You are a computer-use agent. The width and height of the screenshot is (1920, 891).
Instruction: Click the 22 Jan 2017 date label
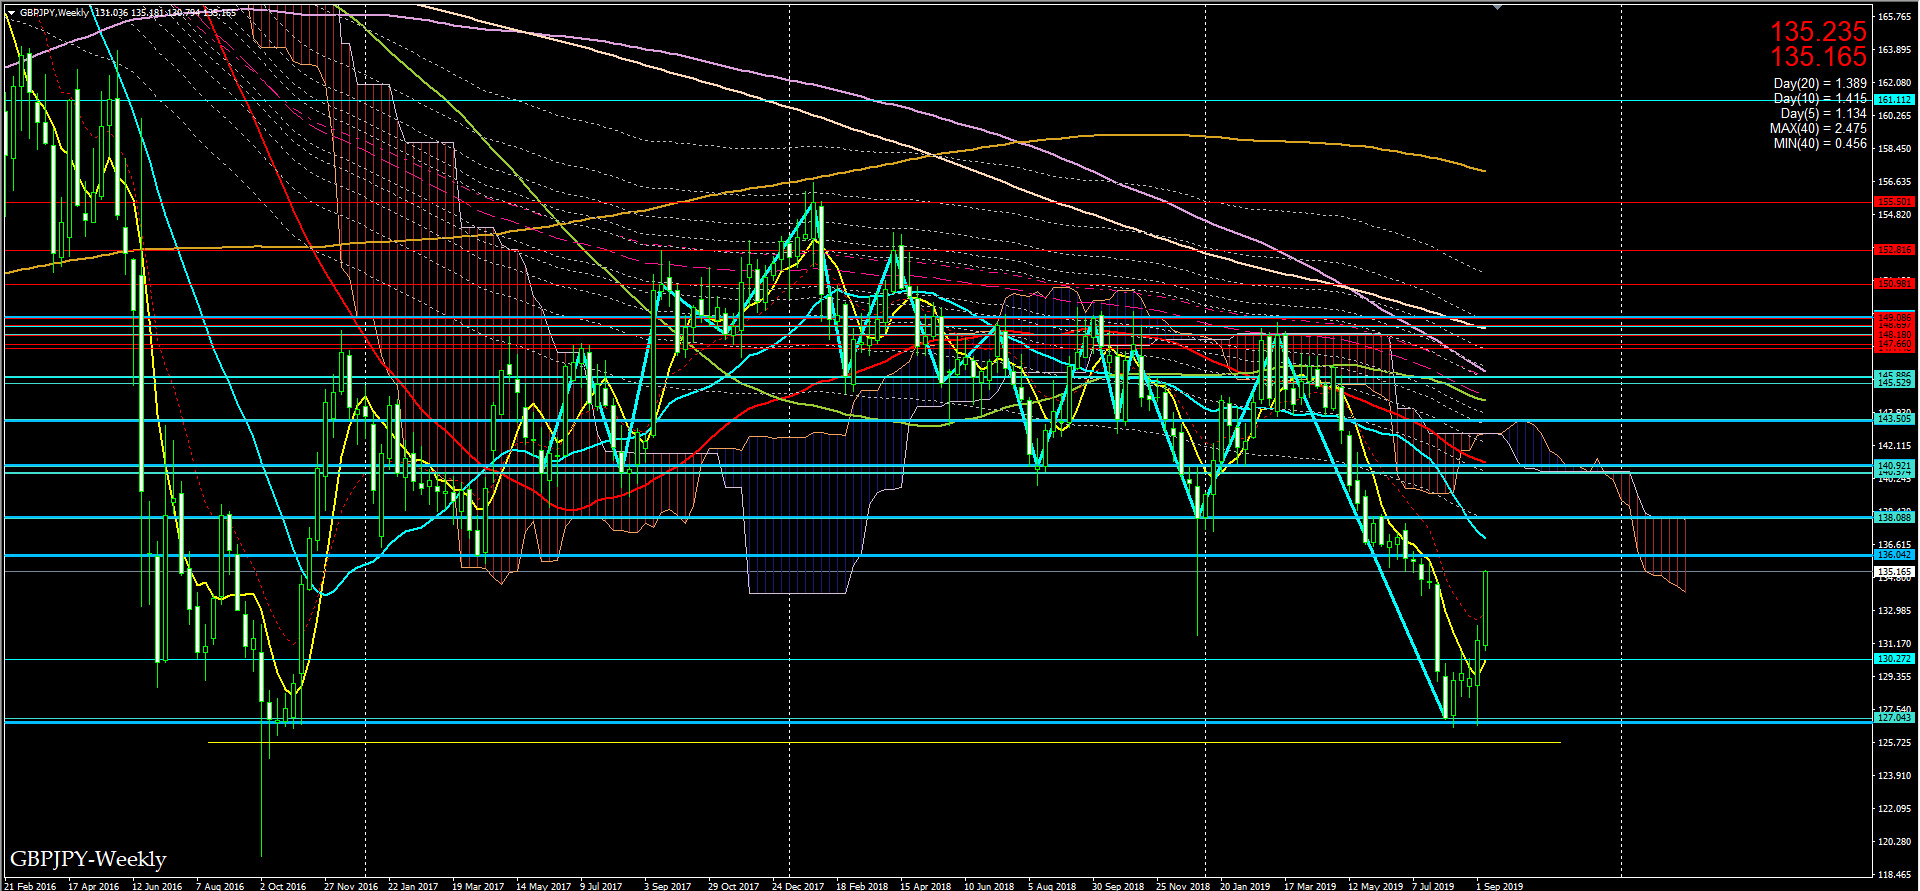pos(413,886)
